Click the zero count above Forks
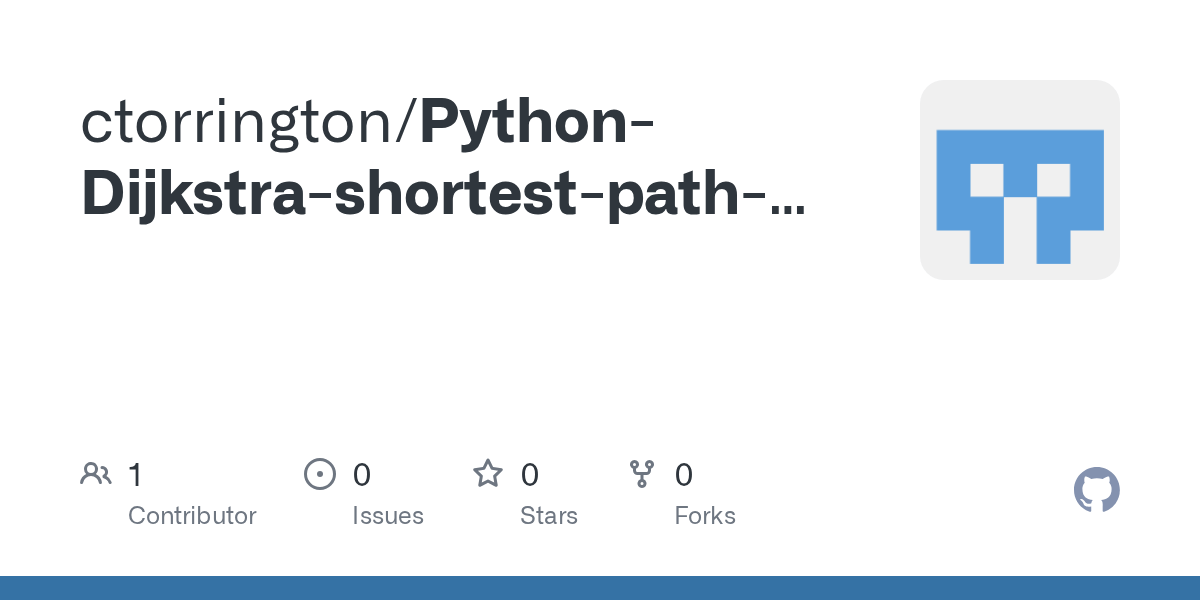Viewport: 1200px width, 600px height. coord(684,474)
